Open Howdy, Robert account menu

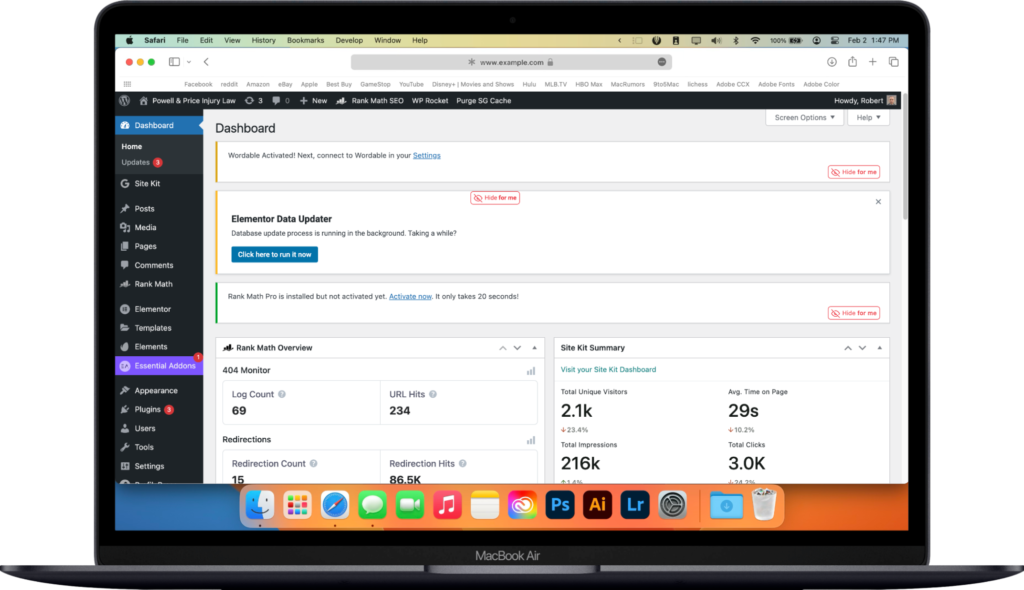coord(865,101)
